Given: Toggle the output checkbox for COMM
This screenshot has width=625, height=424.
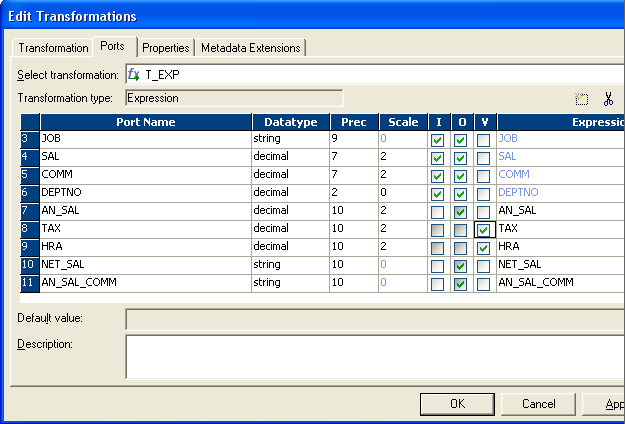Looking at the screenshot, I should pos(460,176).
